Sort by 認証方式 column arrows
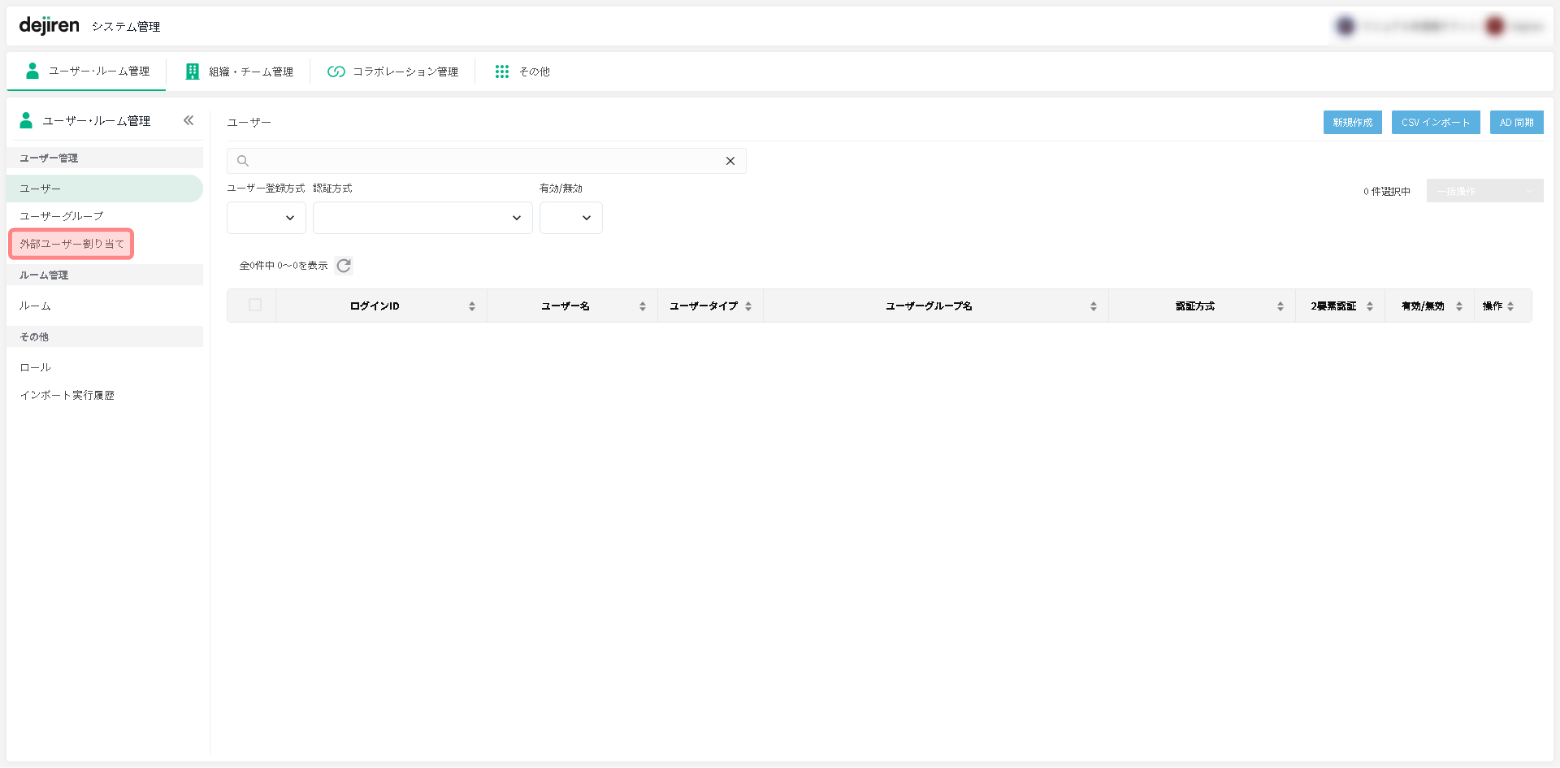1560x768 pixels. (x=1280, y=306)
